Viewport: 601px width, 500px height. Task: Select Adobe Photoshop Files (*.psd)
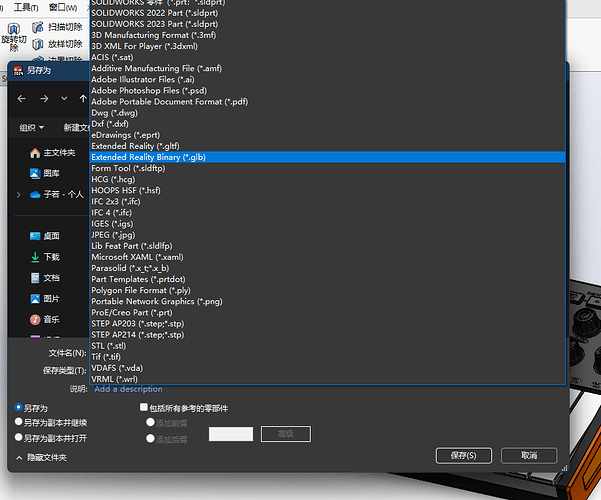(x=327, y=91)
